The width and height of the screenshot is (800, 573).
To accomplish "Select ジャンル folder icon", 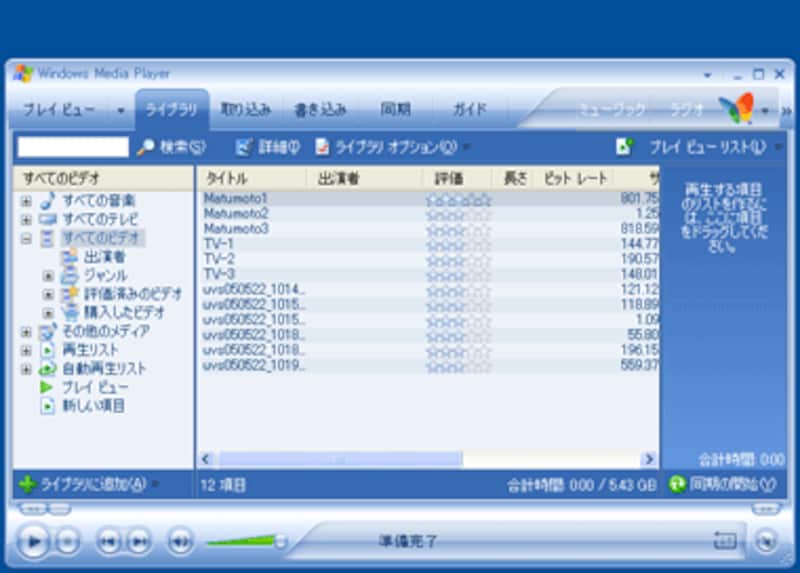I will click(69, 276).
